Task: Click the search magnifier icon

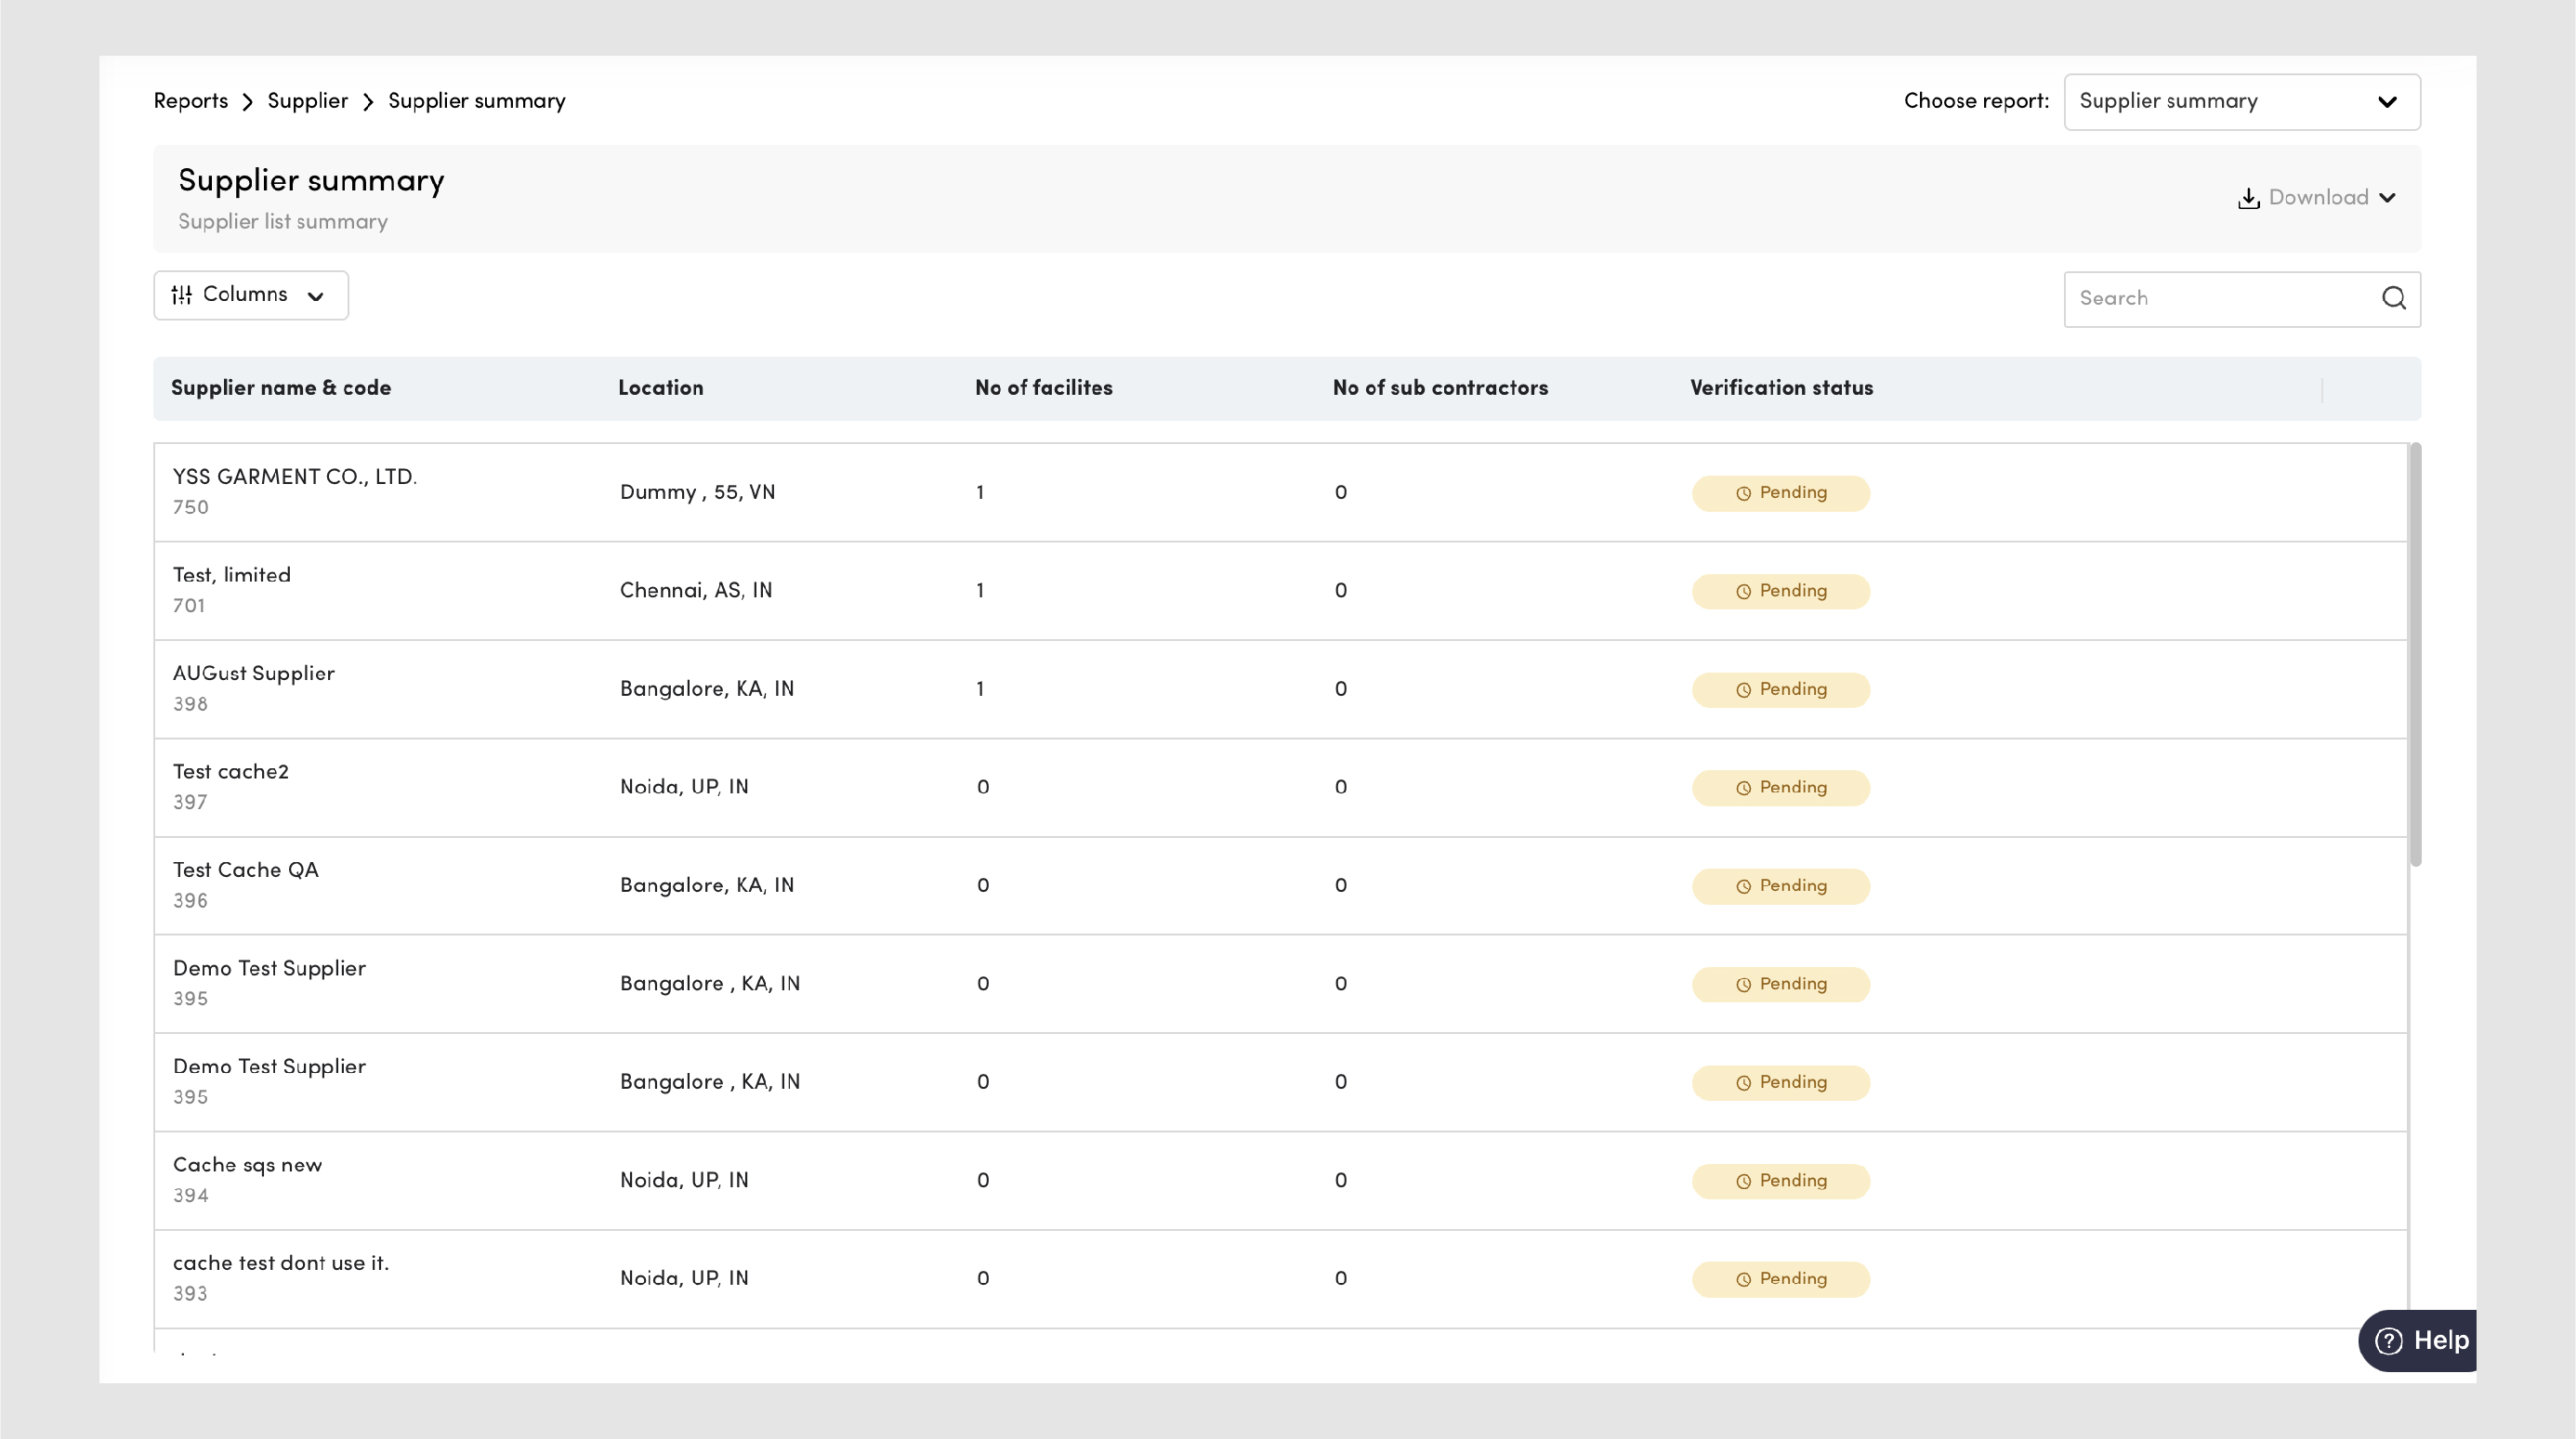Action: (x=2393, y=298)
